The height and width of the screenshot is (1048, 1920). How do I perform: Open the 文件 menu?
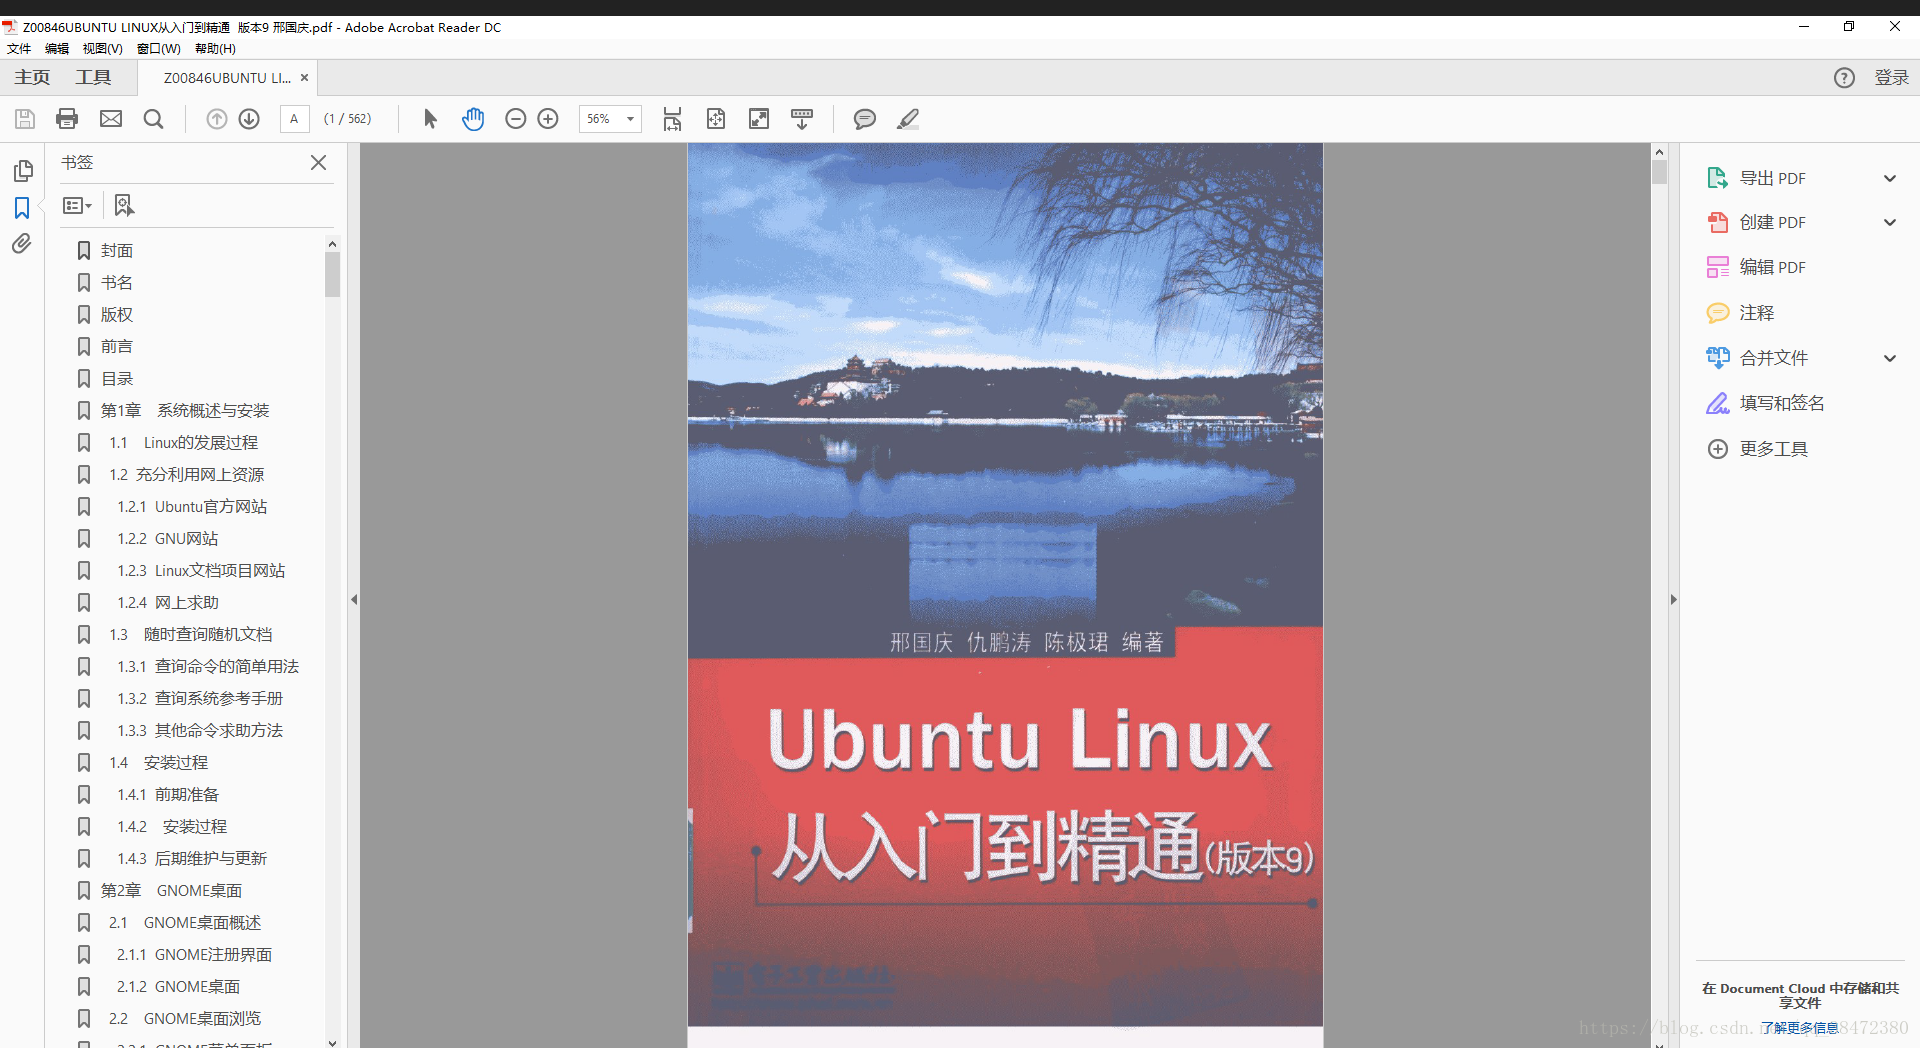point(19,48)
